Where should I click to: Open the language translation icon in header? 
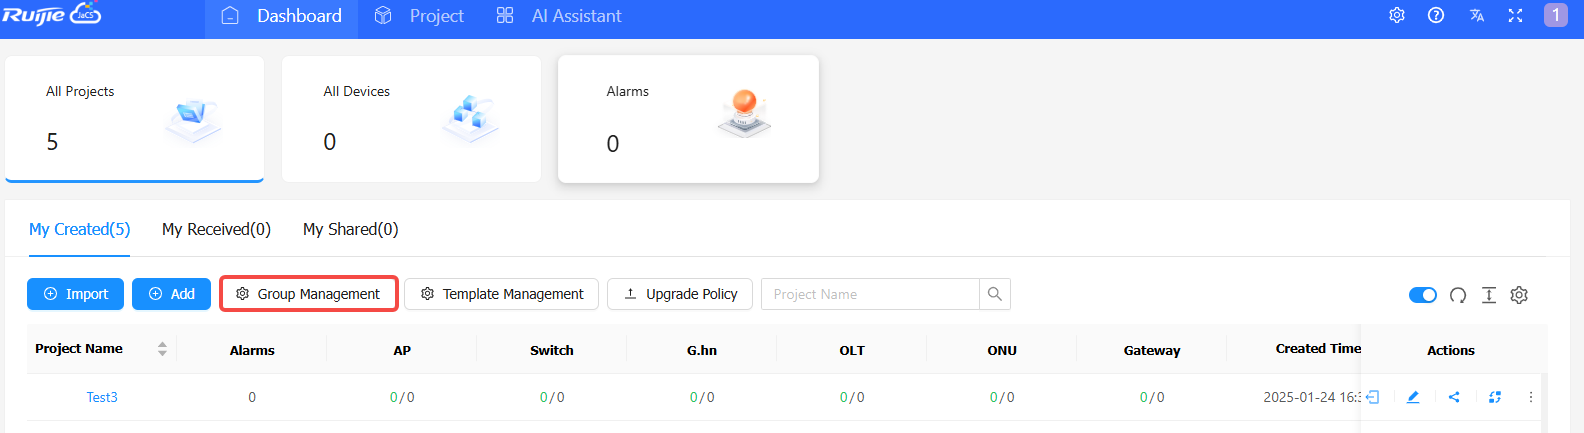tap(1476, 15)
